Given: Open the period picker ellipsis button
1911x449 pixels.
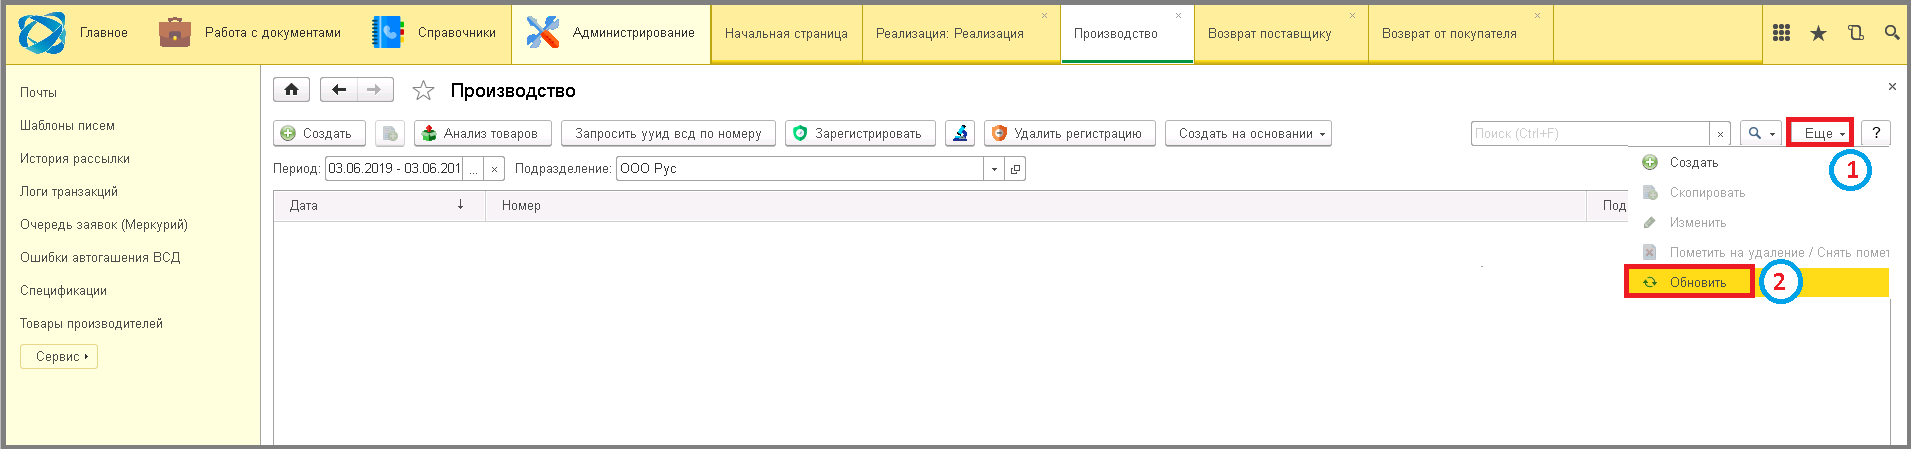Looking at the screenshot, I should click(473, 169).
